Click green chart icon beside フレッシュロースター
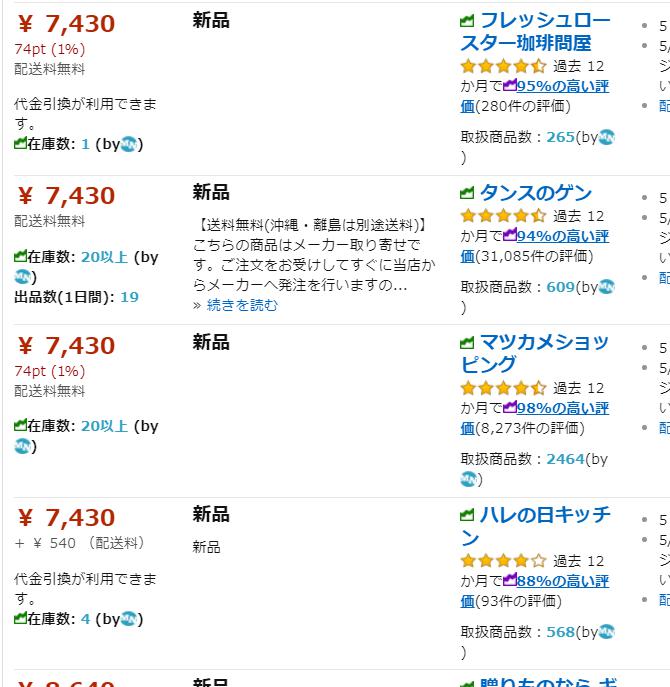 pyautogui.click(x=467, y=20)
